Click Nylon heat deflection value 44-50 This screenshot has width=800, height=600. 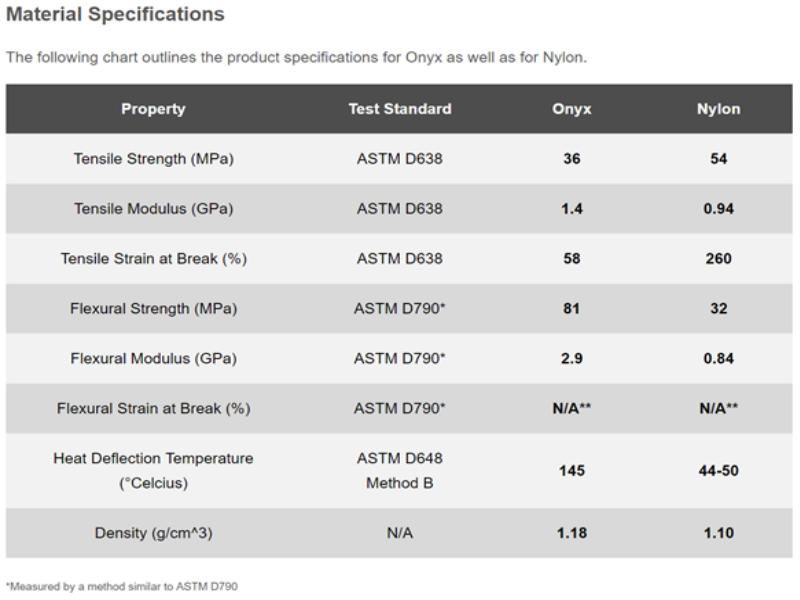click(x=718, y=470)
